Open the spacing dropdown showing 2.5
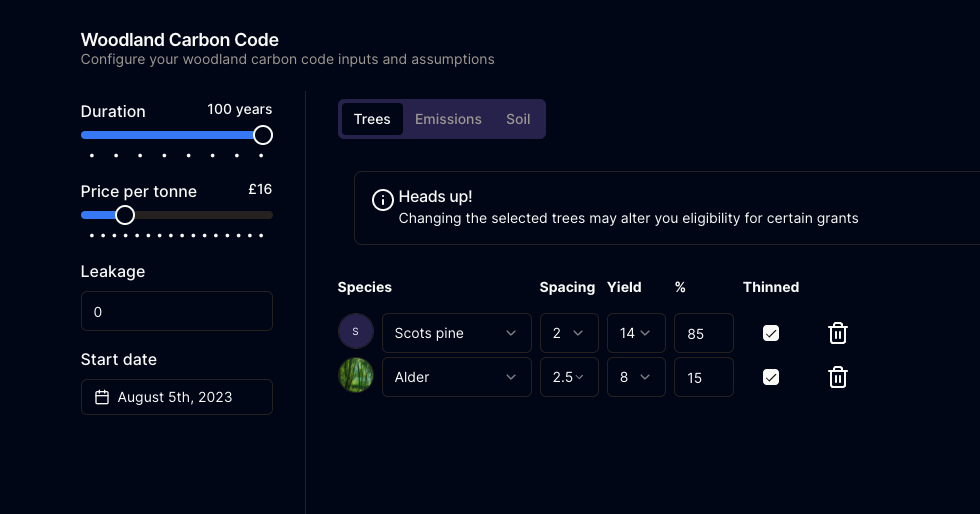The image size is (980, 514). click(x=569, y=377)
